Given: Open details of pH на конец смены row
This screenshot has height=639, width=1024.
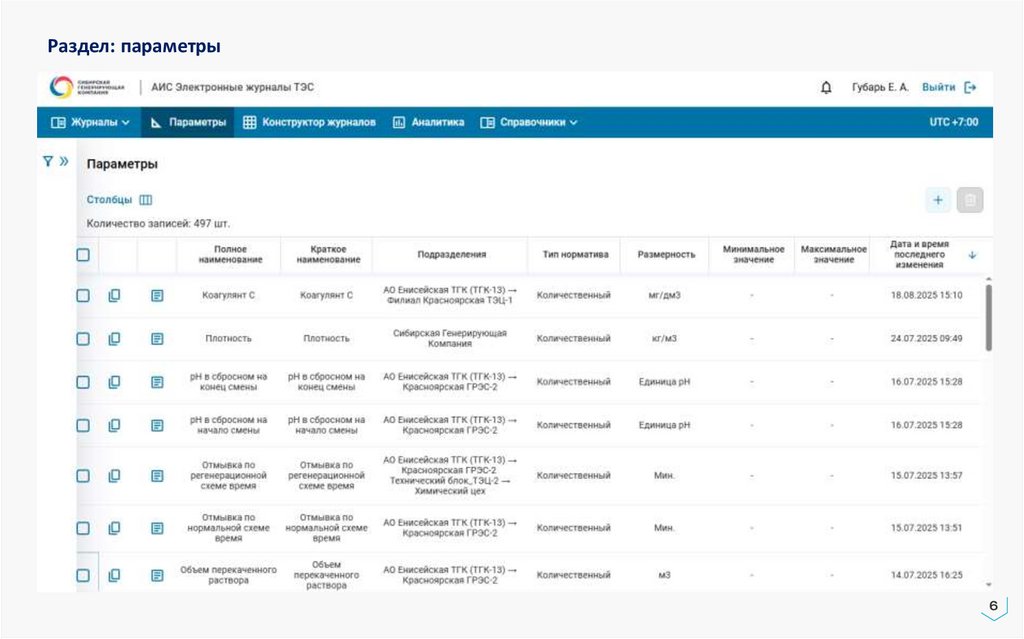Looking at the screenshot, I should [157, 382].
